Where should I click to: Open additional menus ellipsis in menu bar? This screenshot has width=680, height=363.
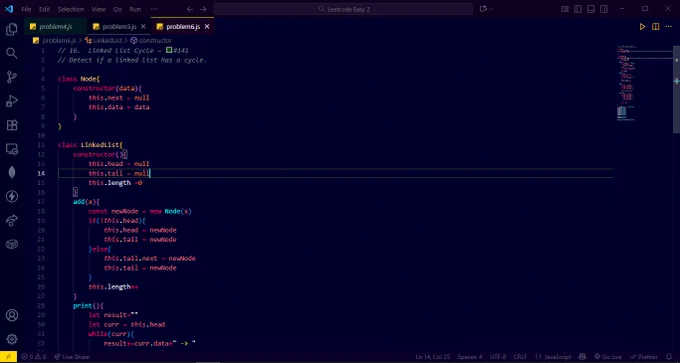pyautogui.click(x=154, y=9)
